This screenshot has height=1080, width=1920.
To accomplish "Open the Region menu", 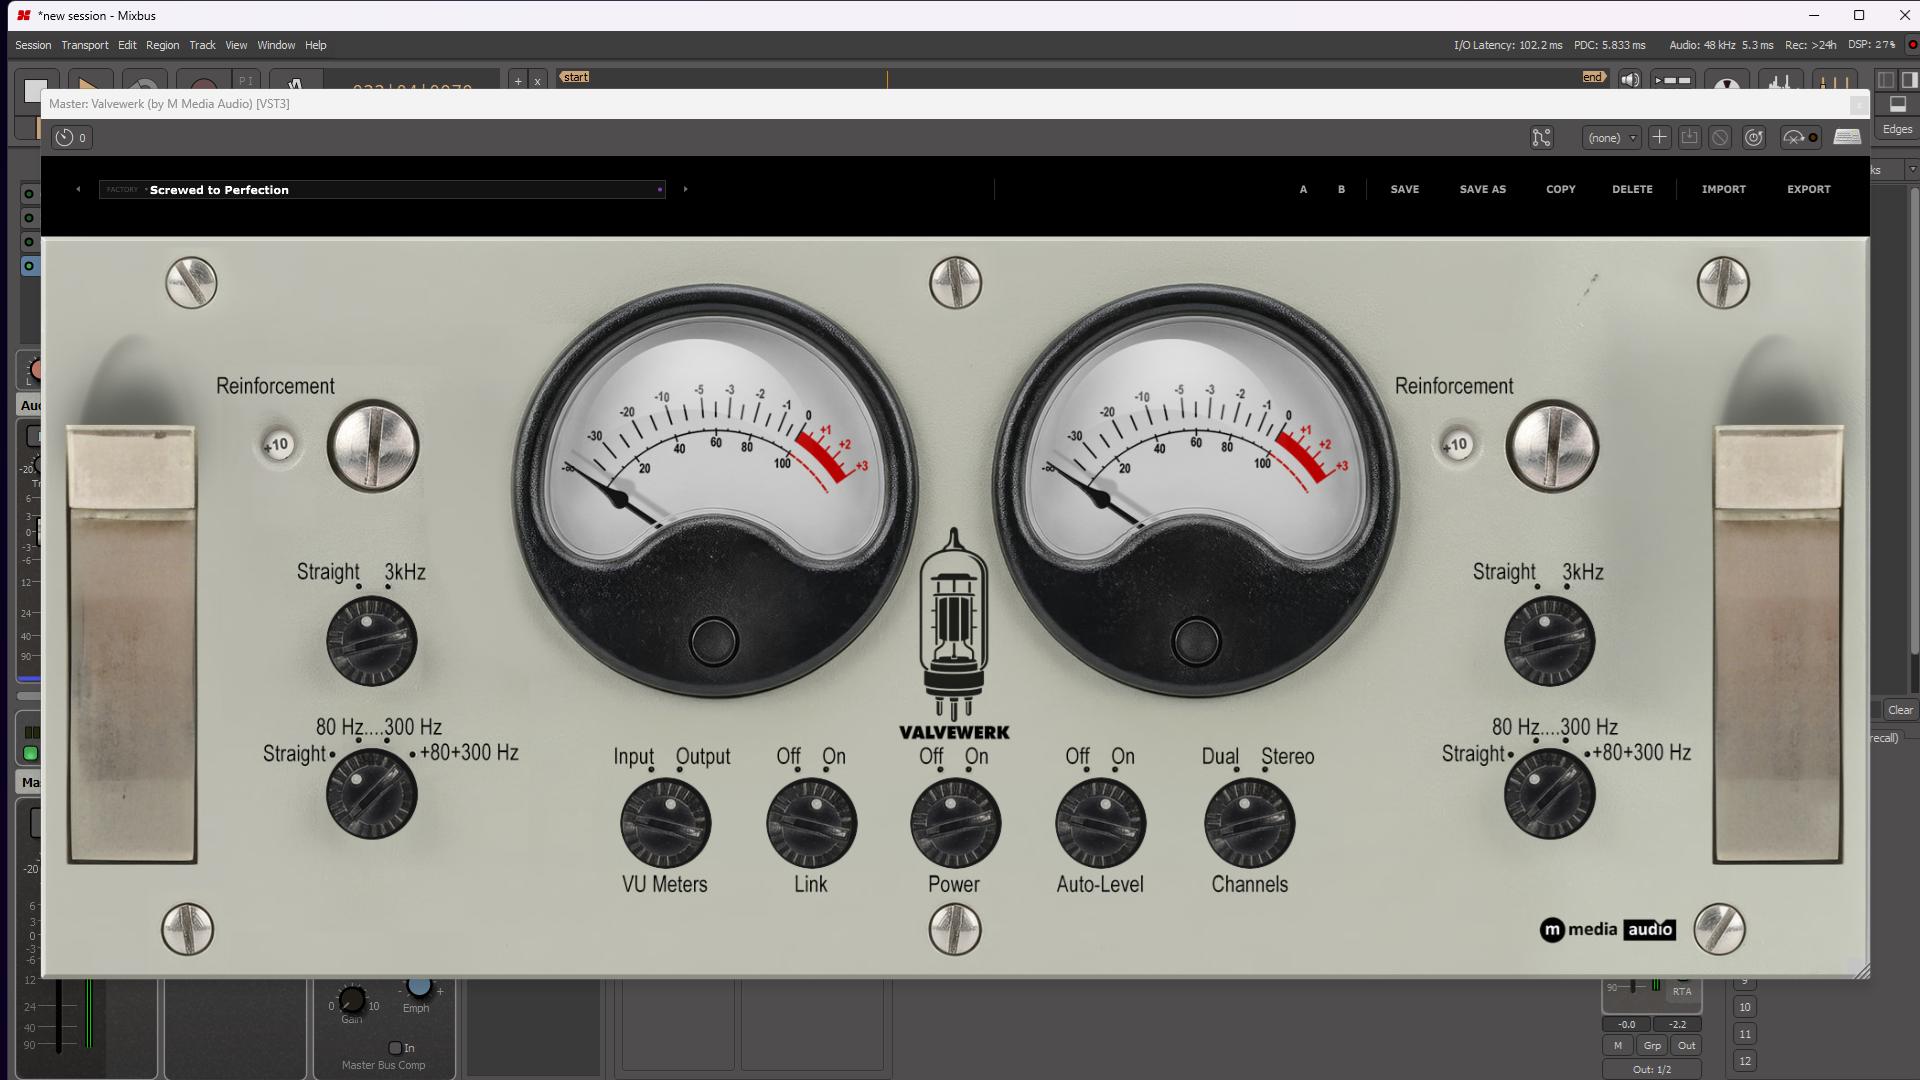I will point(162,45).
